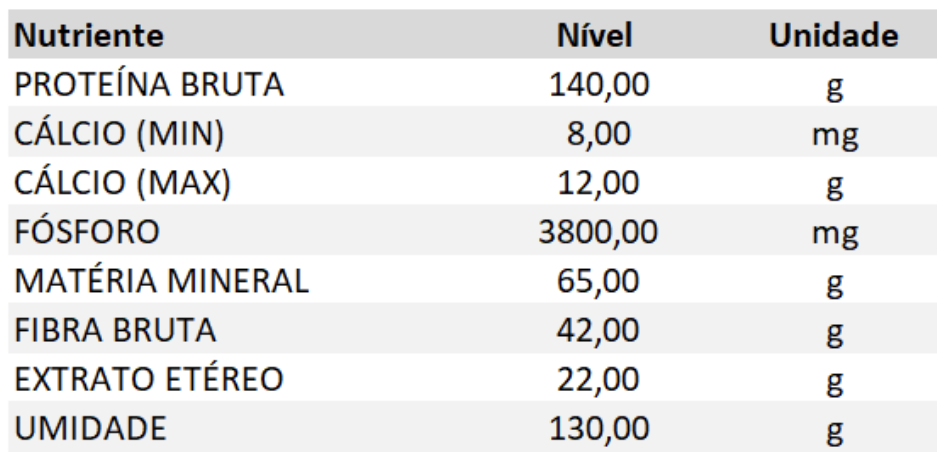This screenshot has height=462, width=944.
Task: Select the FIBRA BRUTA cell
Action: pos(115,331)
